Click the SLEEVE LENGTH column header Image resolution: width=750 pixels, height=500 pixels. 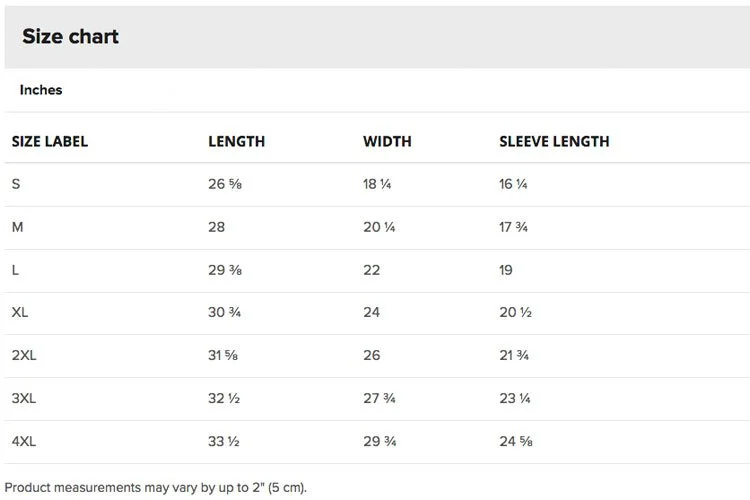[554, 142]
